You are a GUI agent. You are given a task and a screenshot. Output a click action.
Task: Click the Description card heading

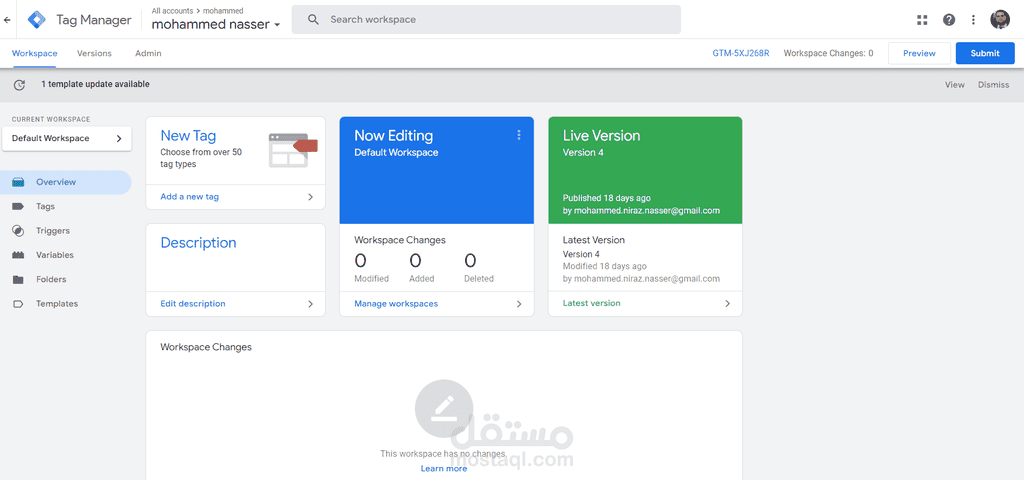click(199, 243)
